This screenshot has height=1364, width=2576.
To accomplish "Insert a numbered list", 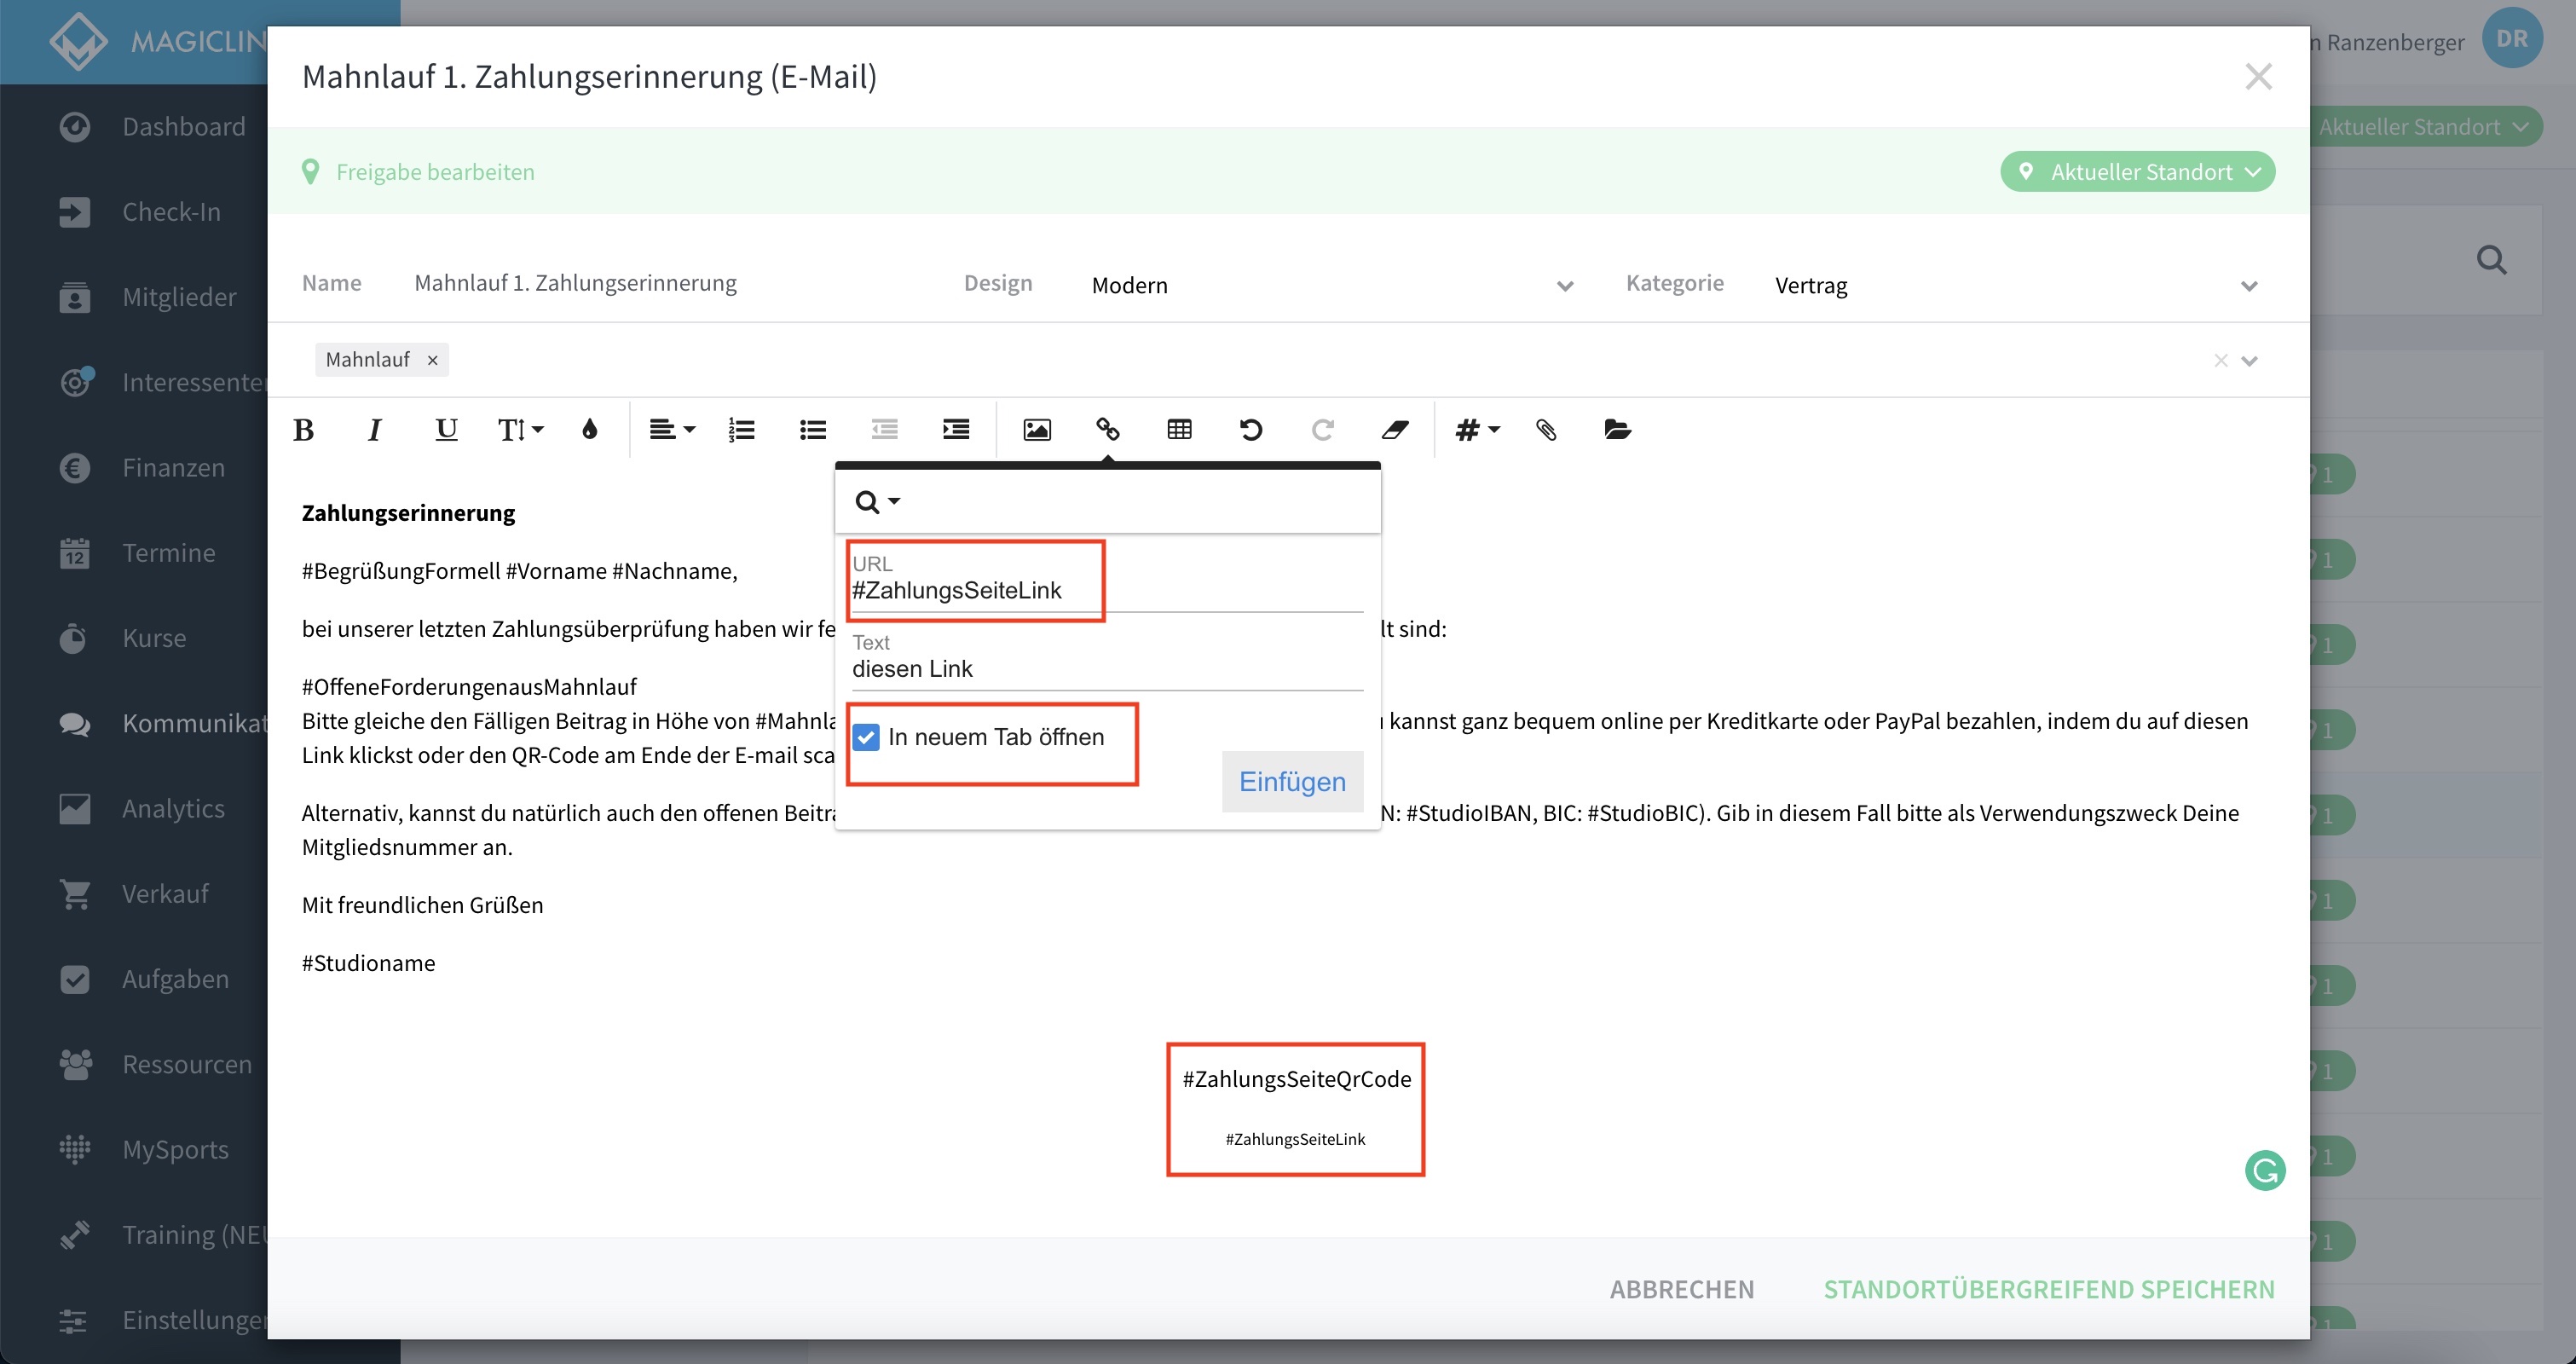I will click(741, 430).
